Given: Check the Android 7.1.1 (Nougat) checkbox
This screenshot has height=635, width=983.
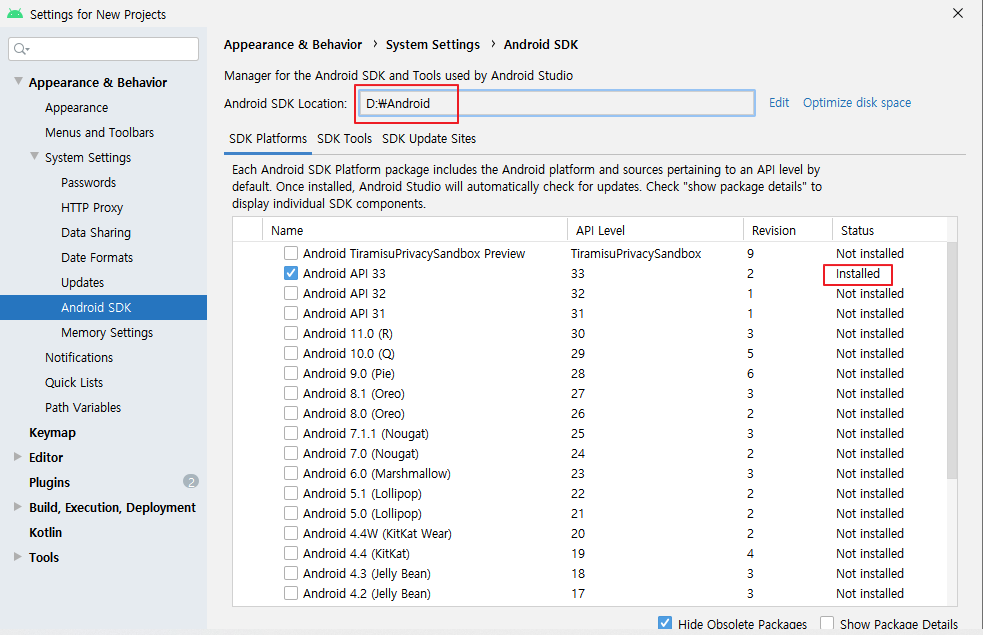Looking at the screenshot, I should [290, 433].
